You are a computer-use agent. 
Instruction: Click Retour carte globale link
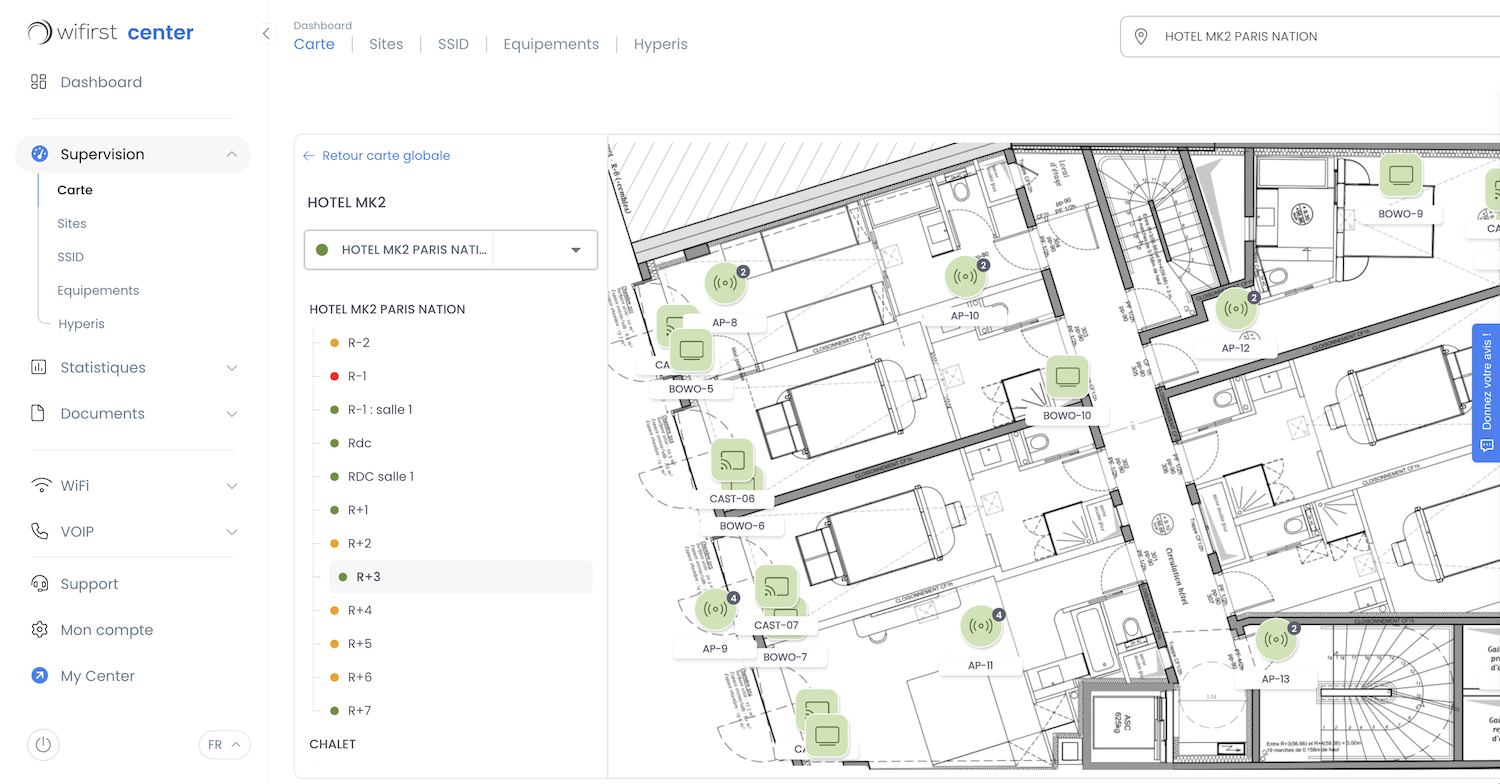coord(376,156)
